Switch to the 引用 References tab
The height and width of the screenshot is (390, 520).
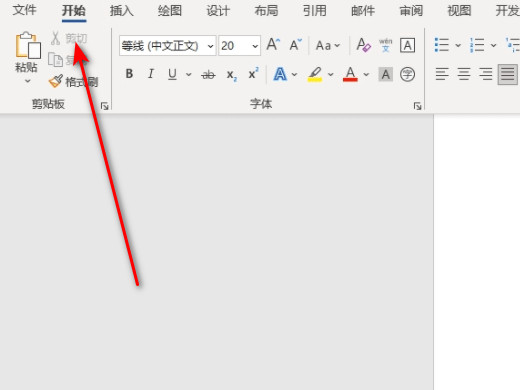[x=314, y=11]
